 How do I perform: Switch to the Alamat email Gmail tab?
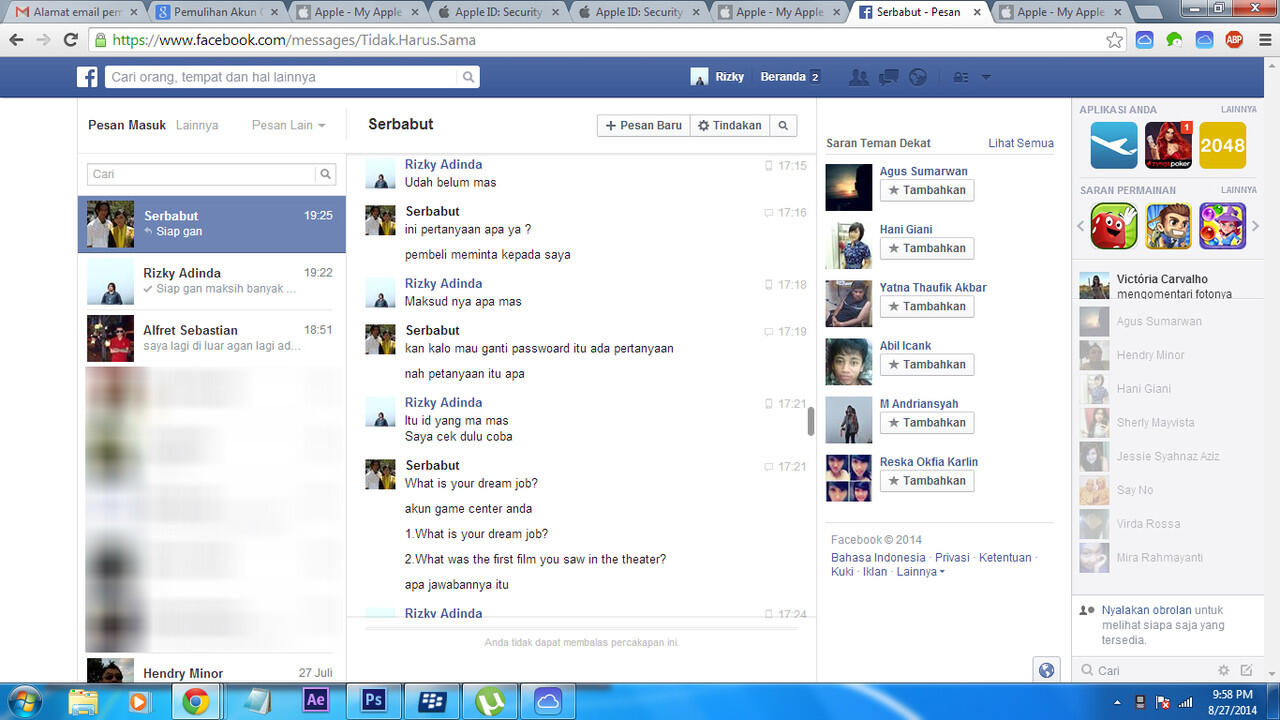point(75,12)
